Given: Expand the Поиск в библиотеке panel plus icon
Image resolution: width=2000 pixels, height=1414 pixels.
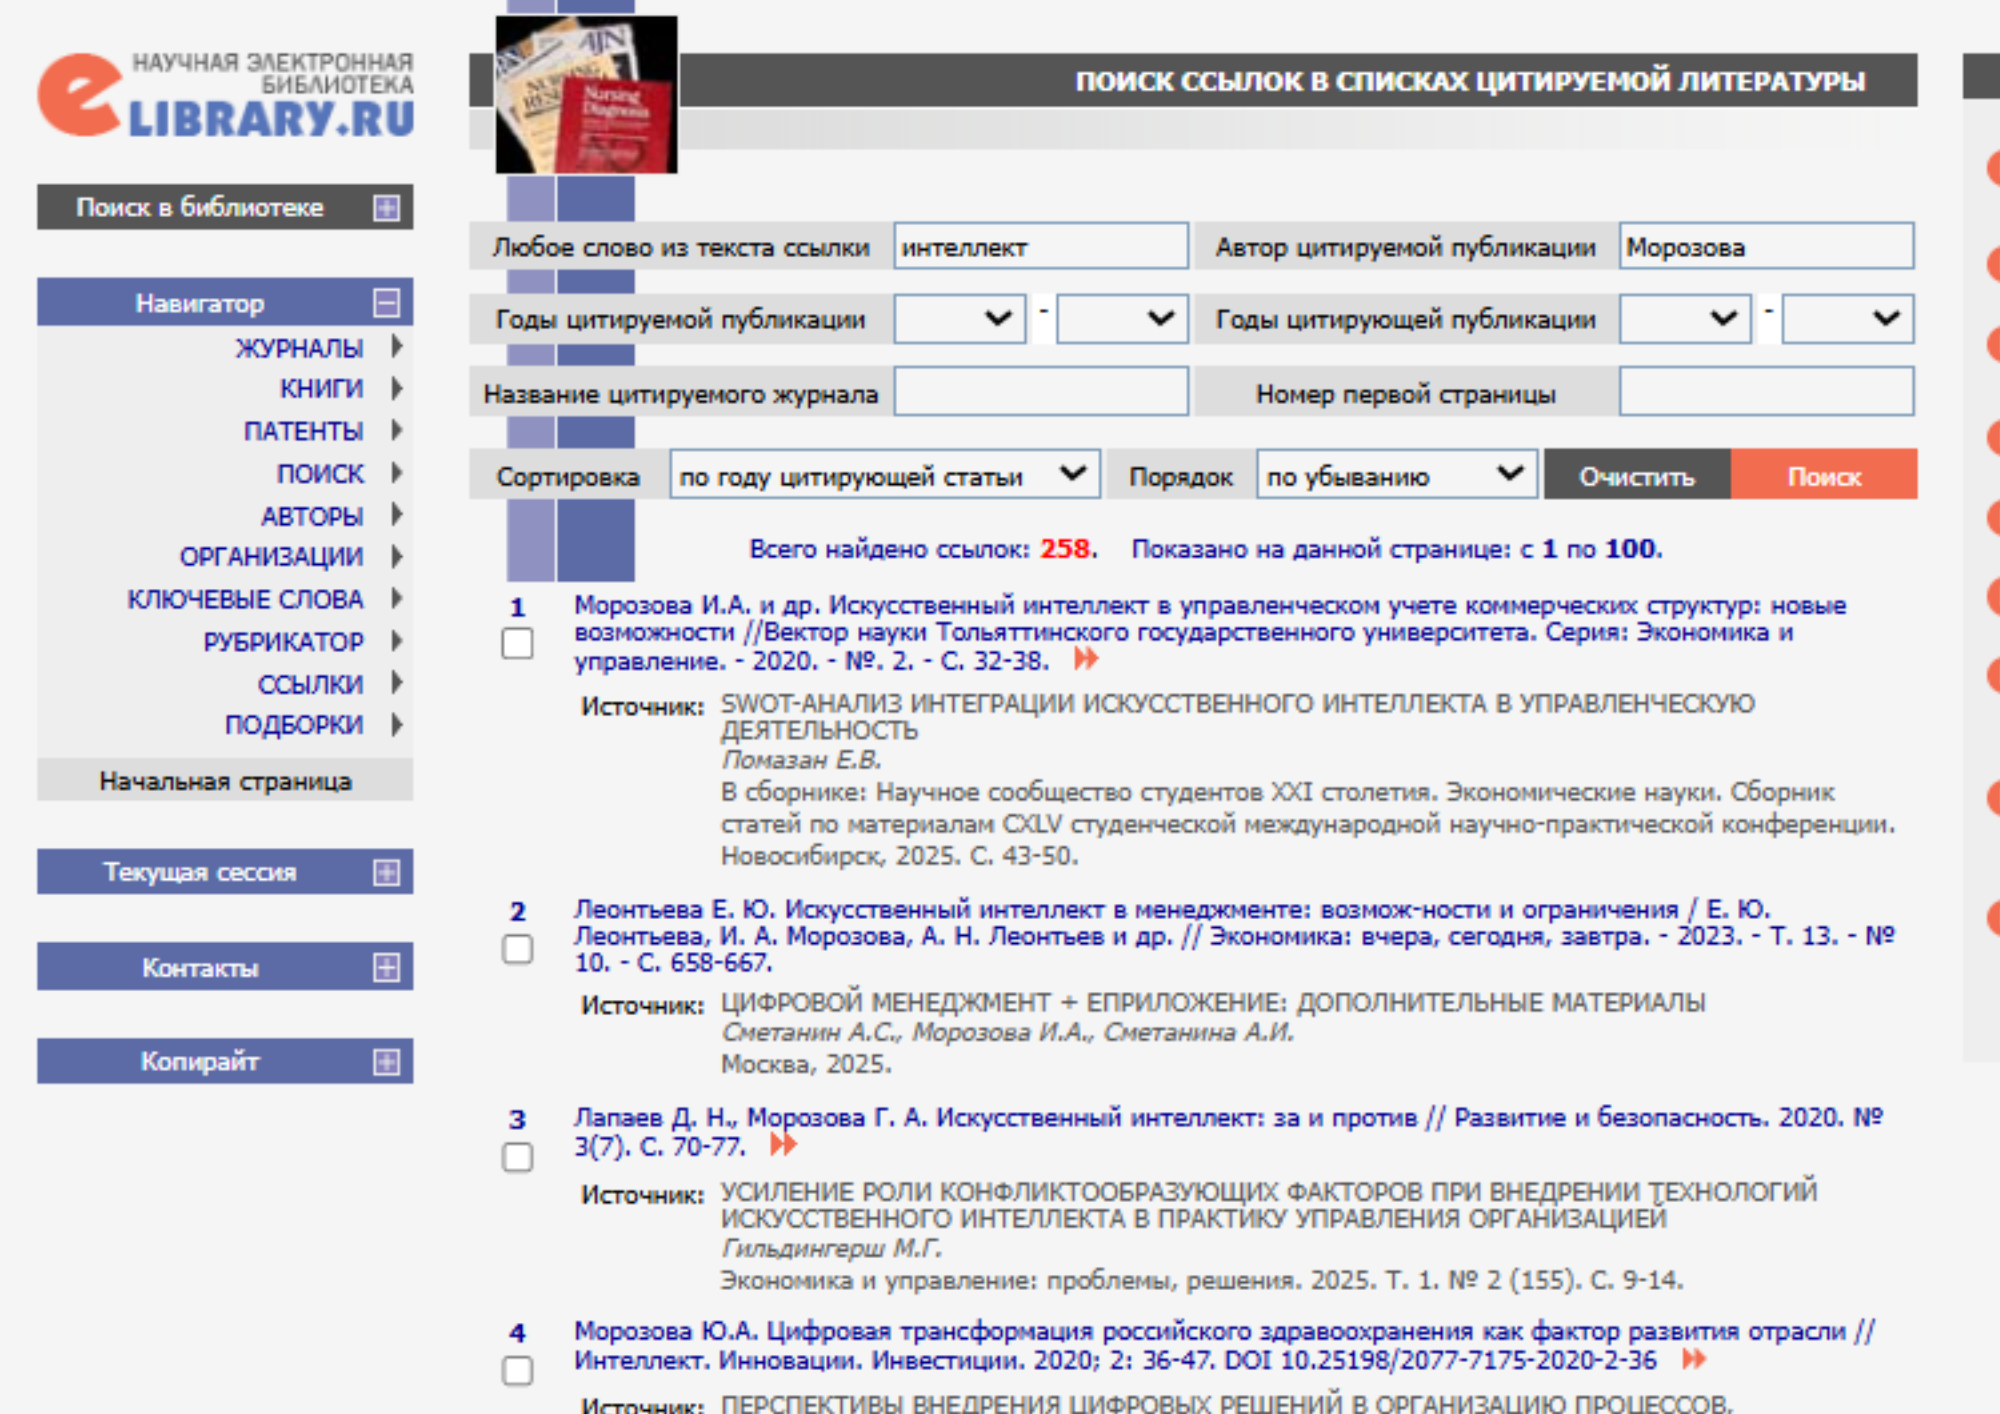Looking at the screenshot, I should tap(386, 207).
